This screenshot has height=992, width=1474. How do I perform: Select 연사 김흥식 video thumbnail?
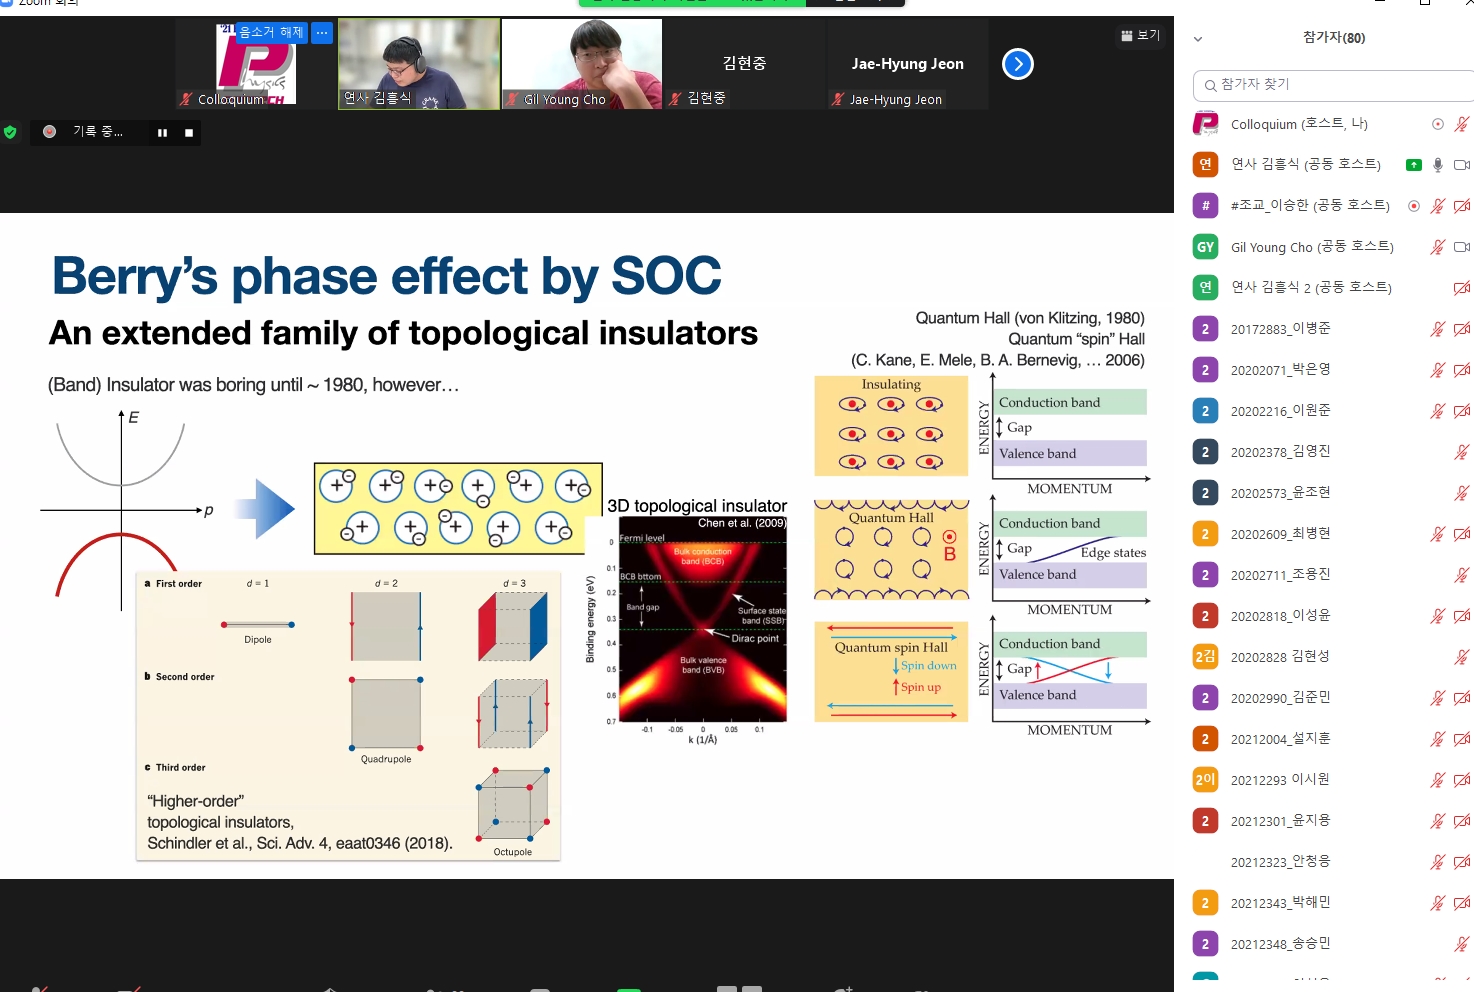(419, 64)
